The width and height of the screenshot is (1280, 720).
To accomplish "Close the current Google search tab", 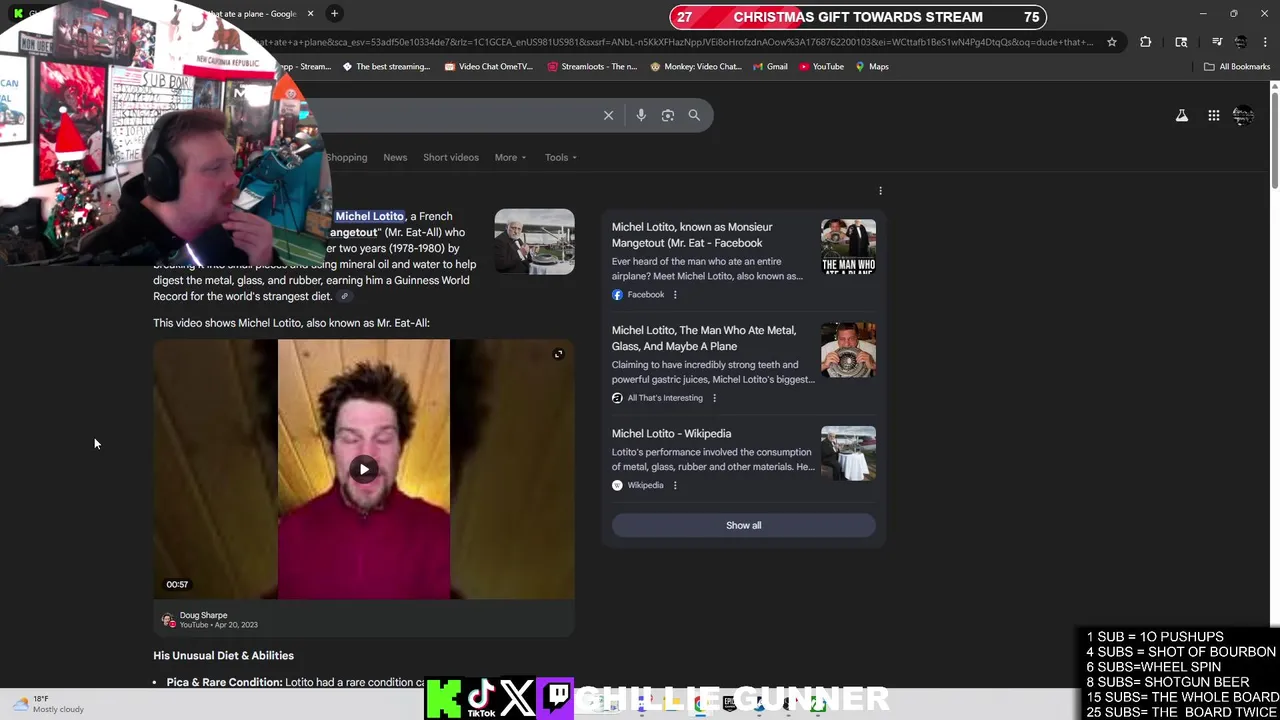I will 310,13.
